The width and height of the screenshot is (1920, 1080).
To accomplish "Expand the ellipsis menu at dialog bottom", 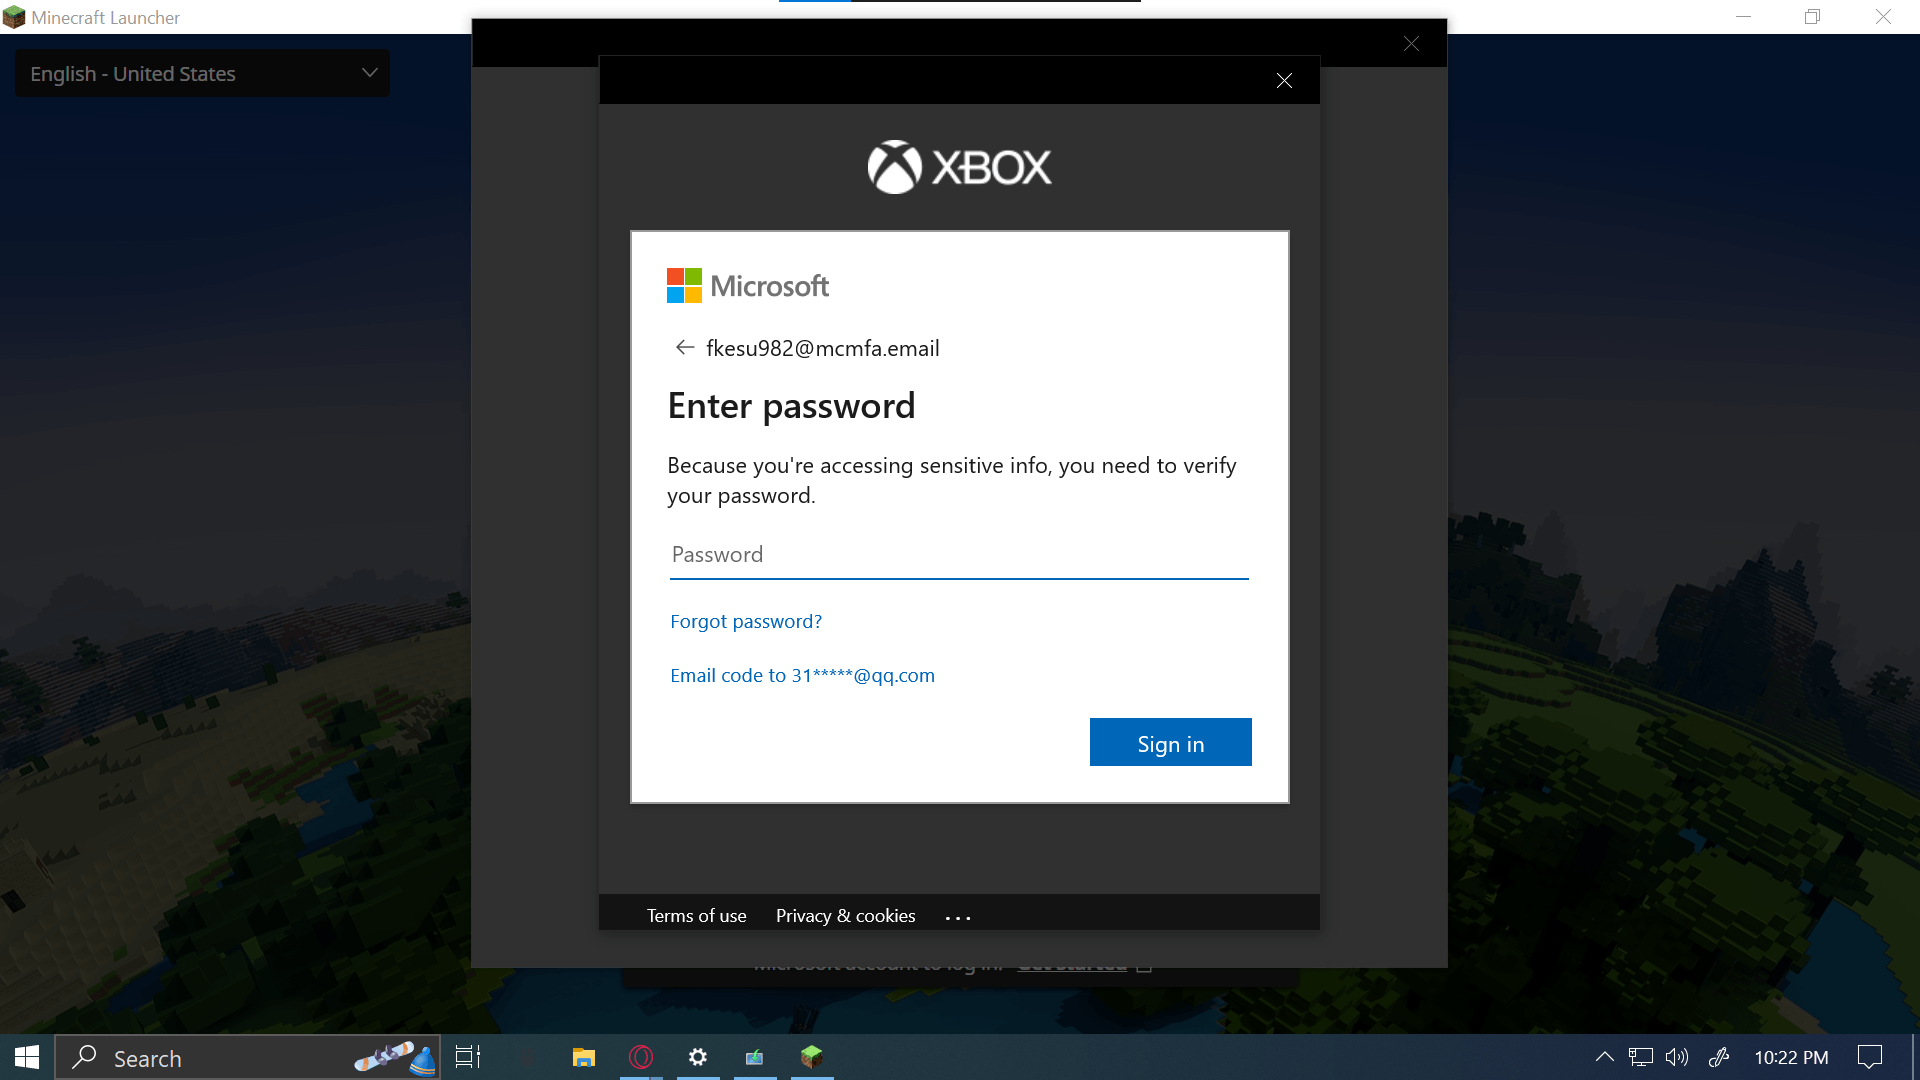I will 959,915.
